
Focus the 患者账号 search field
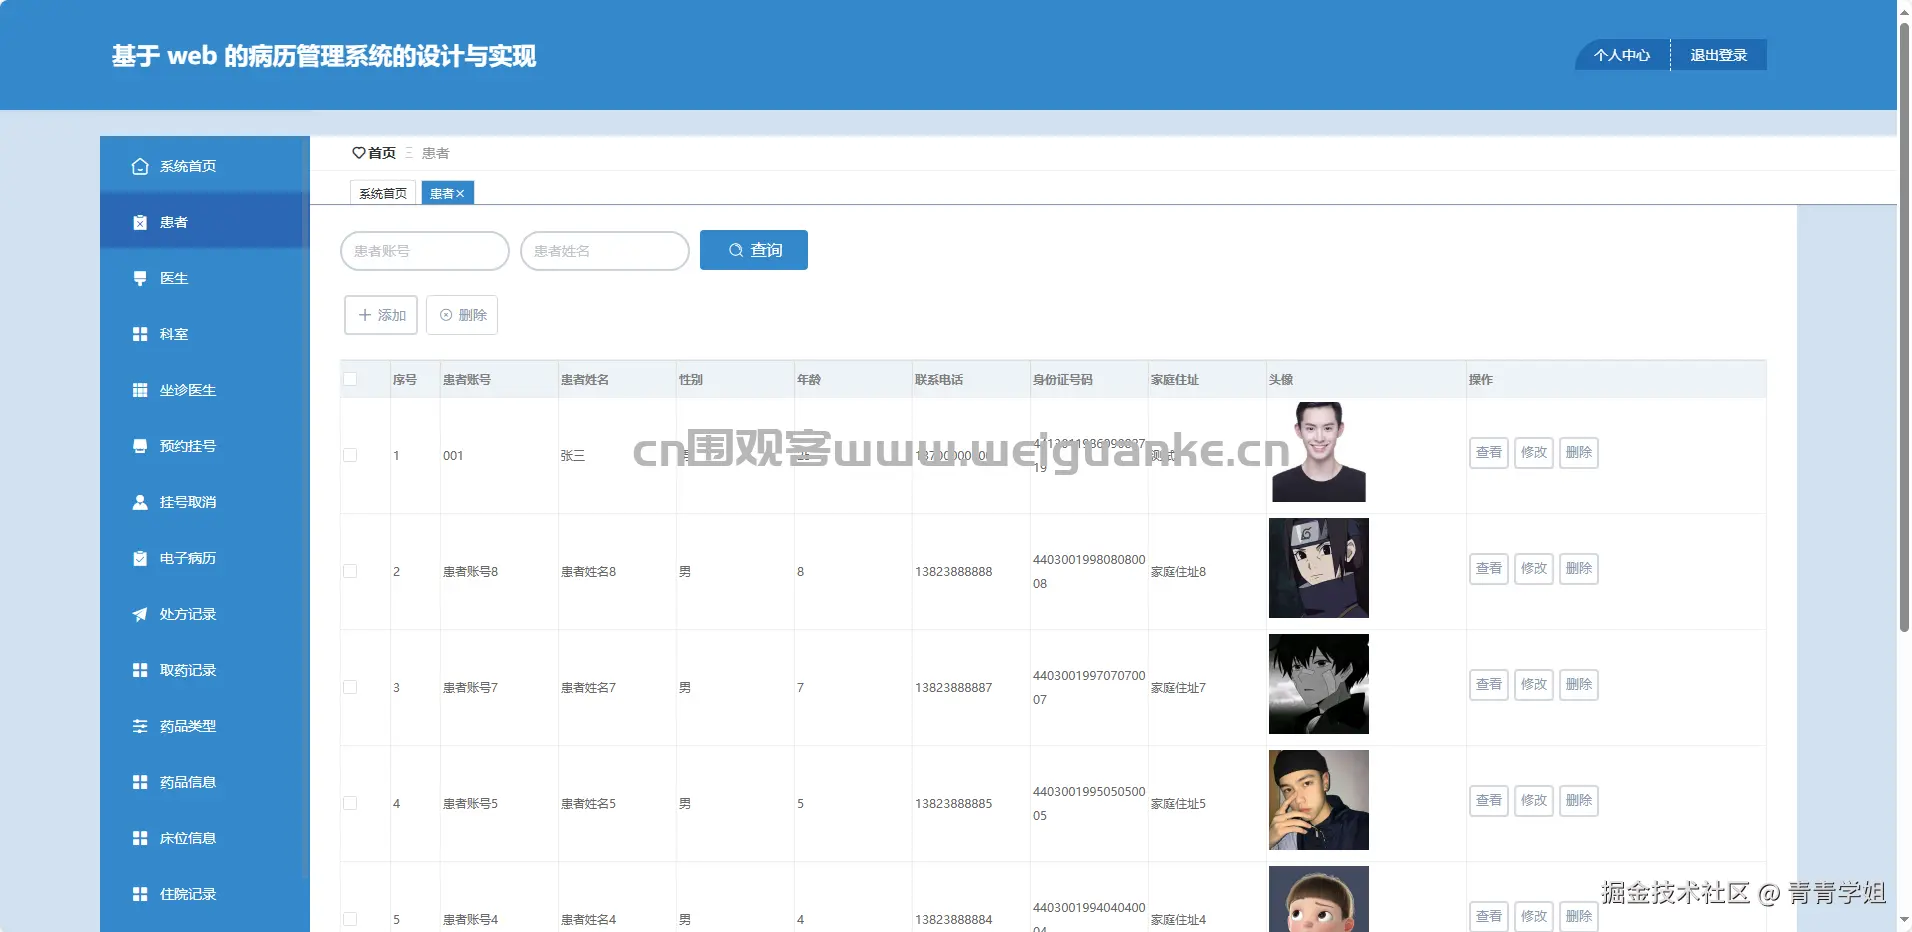coord(425,251)
